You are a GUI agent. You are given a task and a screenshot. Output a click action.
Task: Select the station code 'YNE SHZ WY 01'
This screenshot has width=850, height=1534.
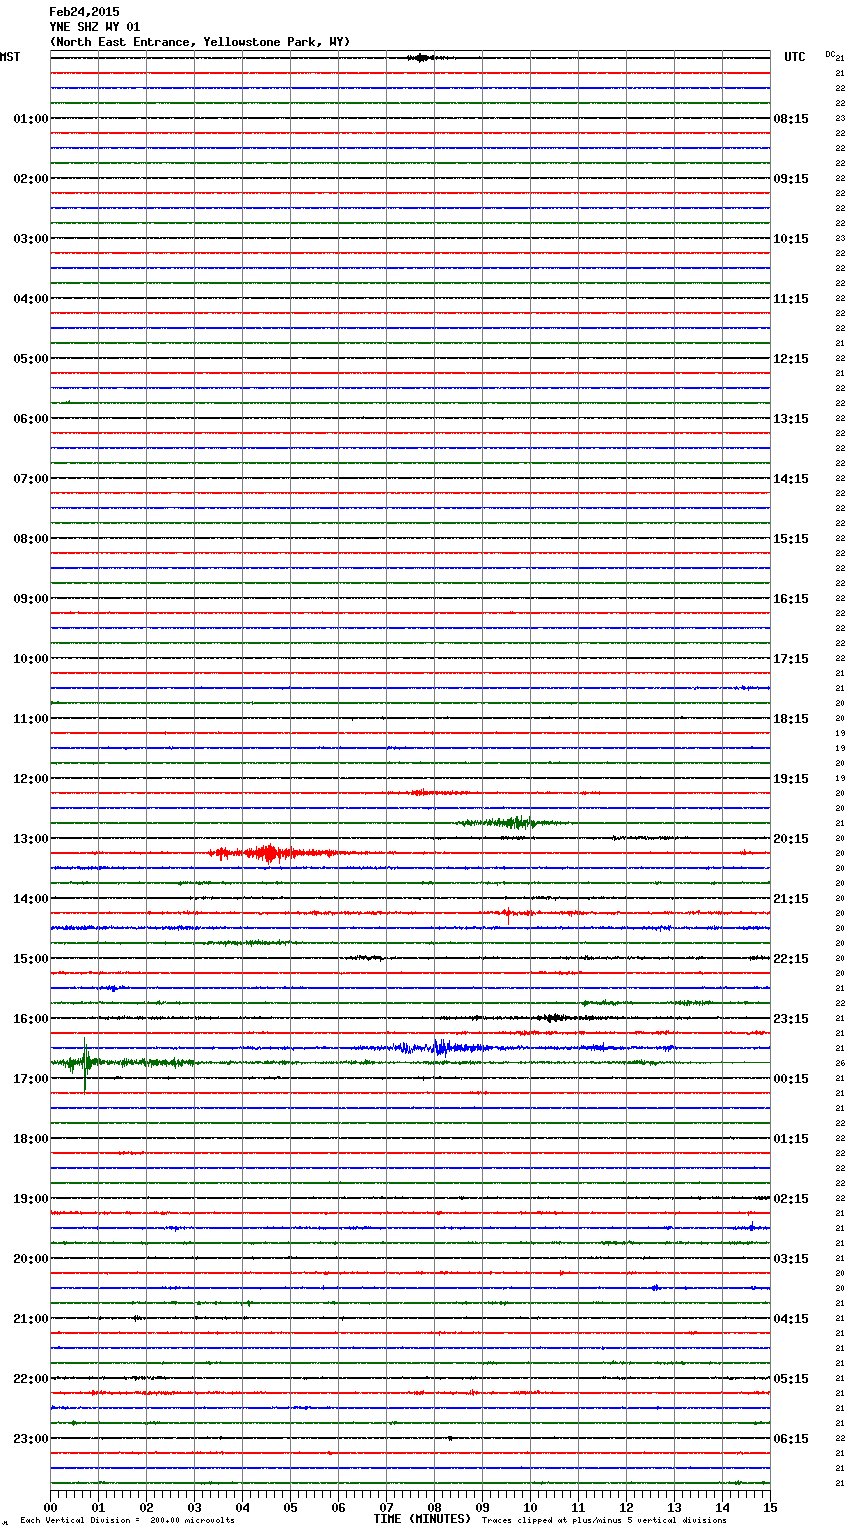[x=95, y=27]
